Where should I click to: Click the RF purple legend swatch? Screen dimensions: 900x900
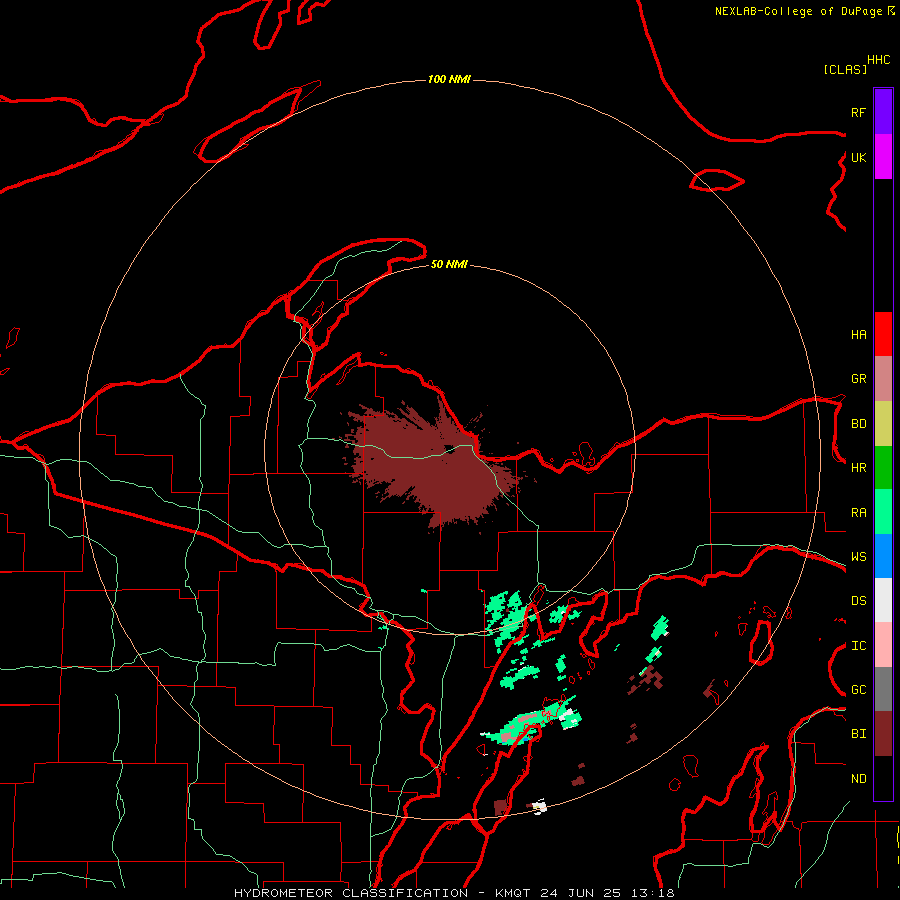coord(883,112)
